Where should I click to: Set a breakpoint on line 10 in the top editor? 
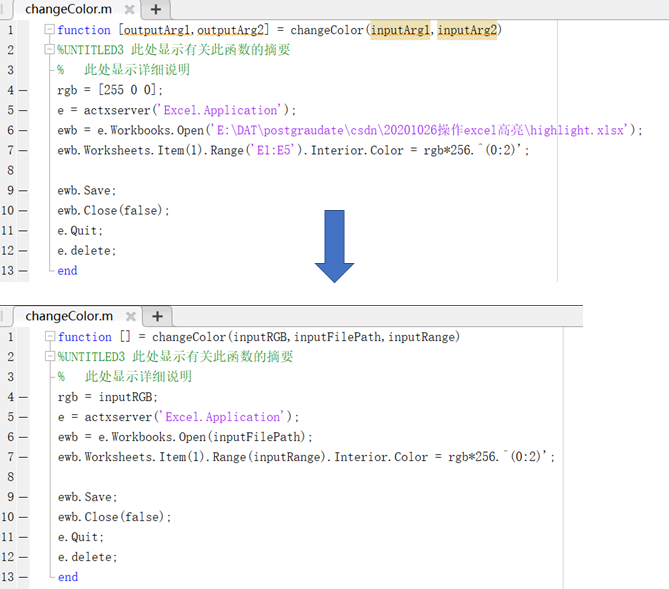23,210
